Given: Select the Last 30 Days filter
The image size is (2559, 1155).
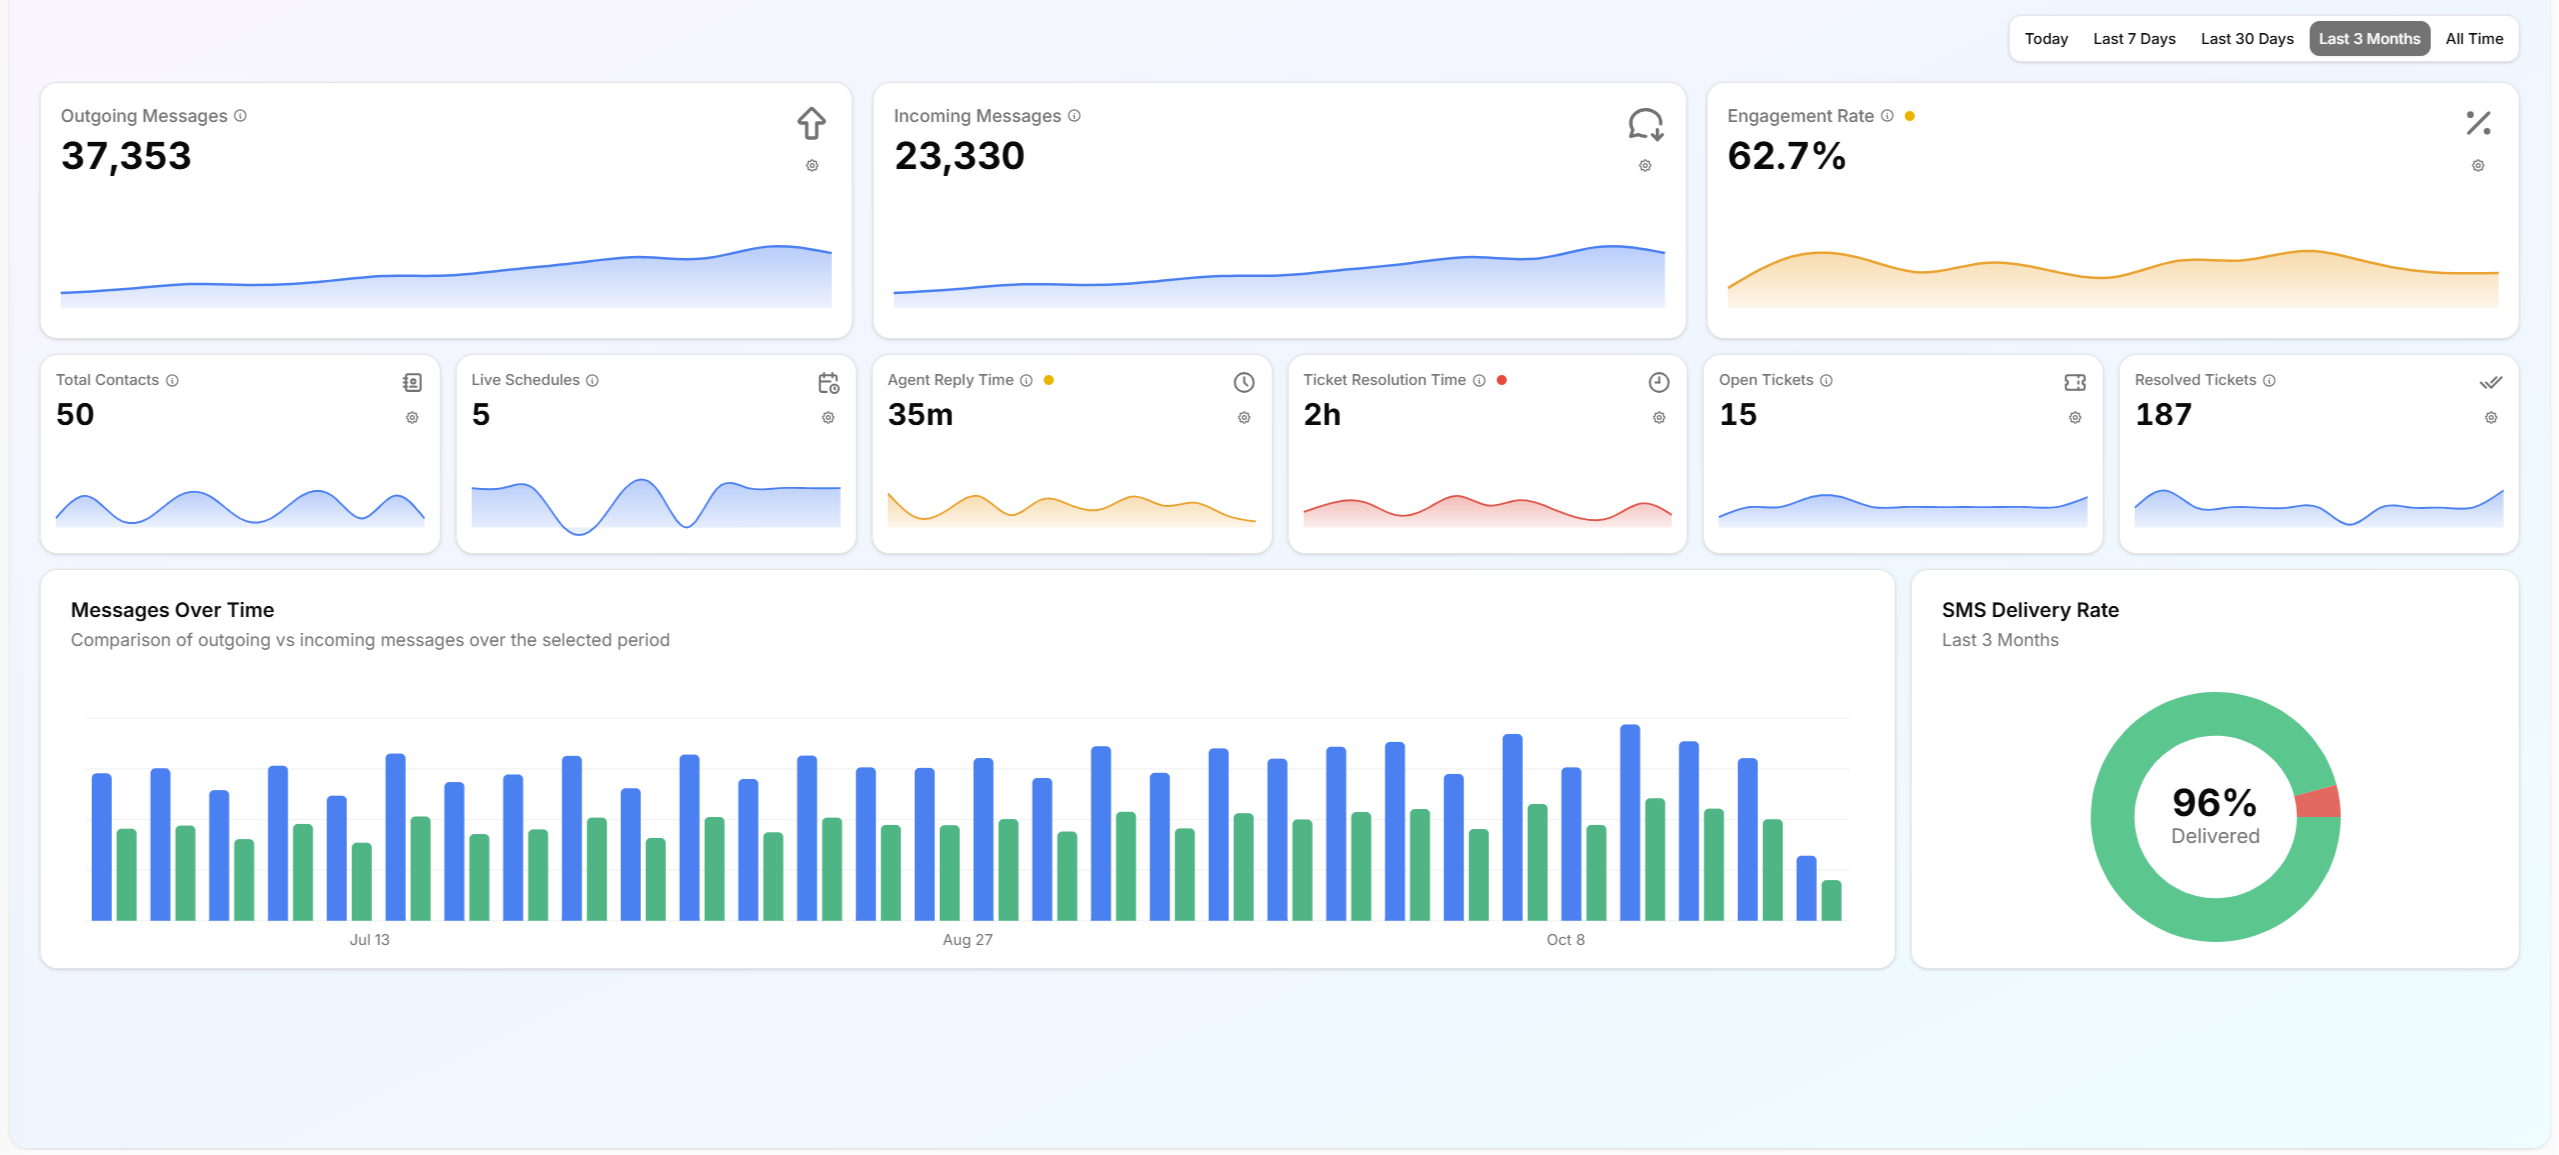Looking at the screenshot, I should pos(2247,39).
